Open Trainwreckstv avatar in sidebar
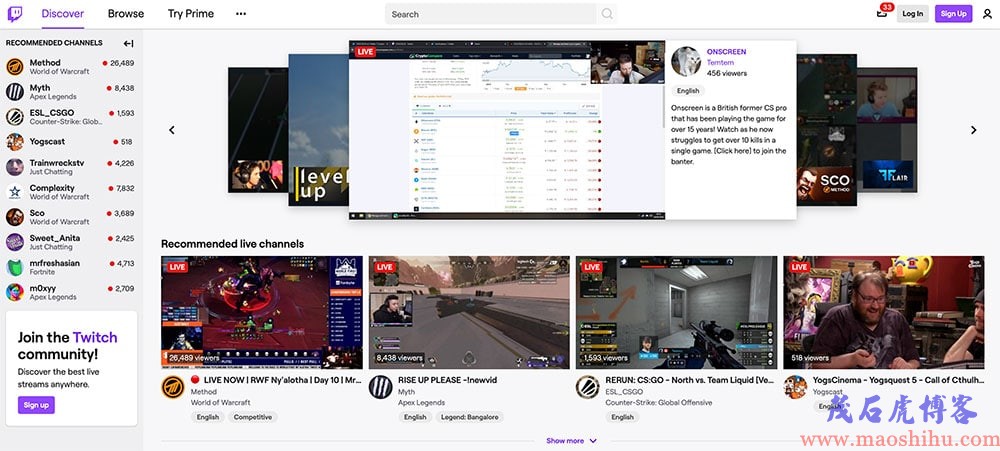The image size is (1000, 451). click(15, 167)
